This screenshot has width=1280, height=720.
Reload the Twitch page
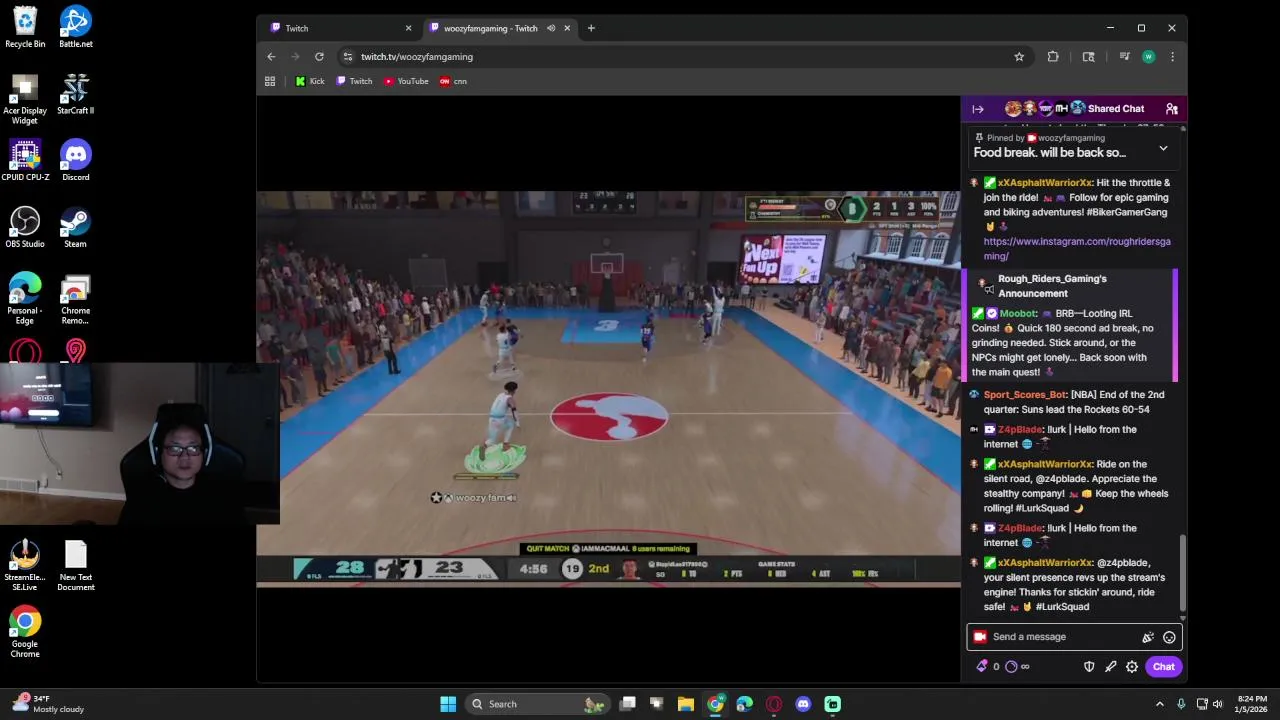pyautogui.click(x=319, y=57)
